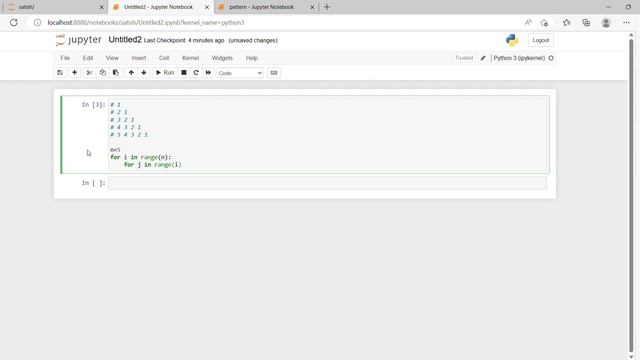The width and height of the screenshot is (640, 360).
Task: Open the File menu
Action: (x=65, y=58)
